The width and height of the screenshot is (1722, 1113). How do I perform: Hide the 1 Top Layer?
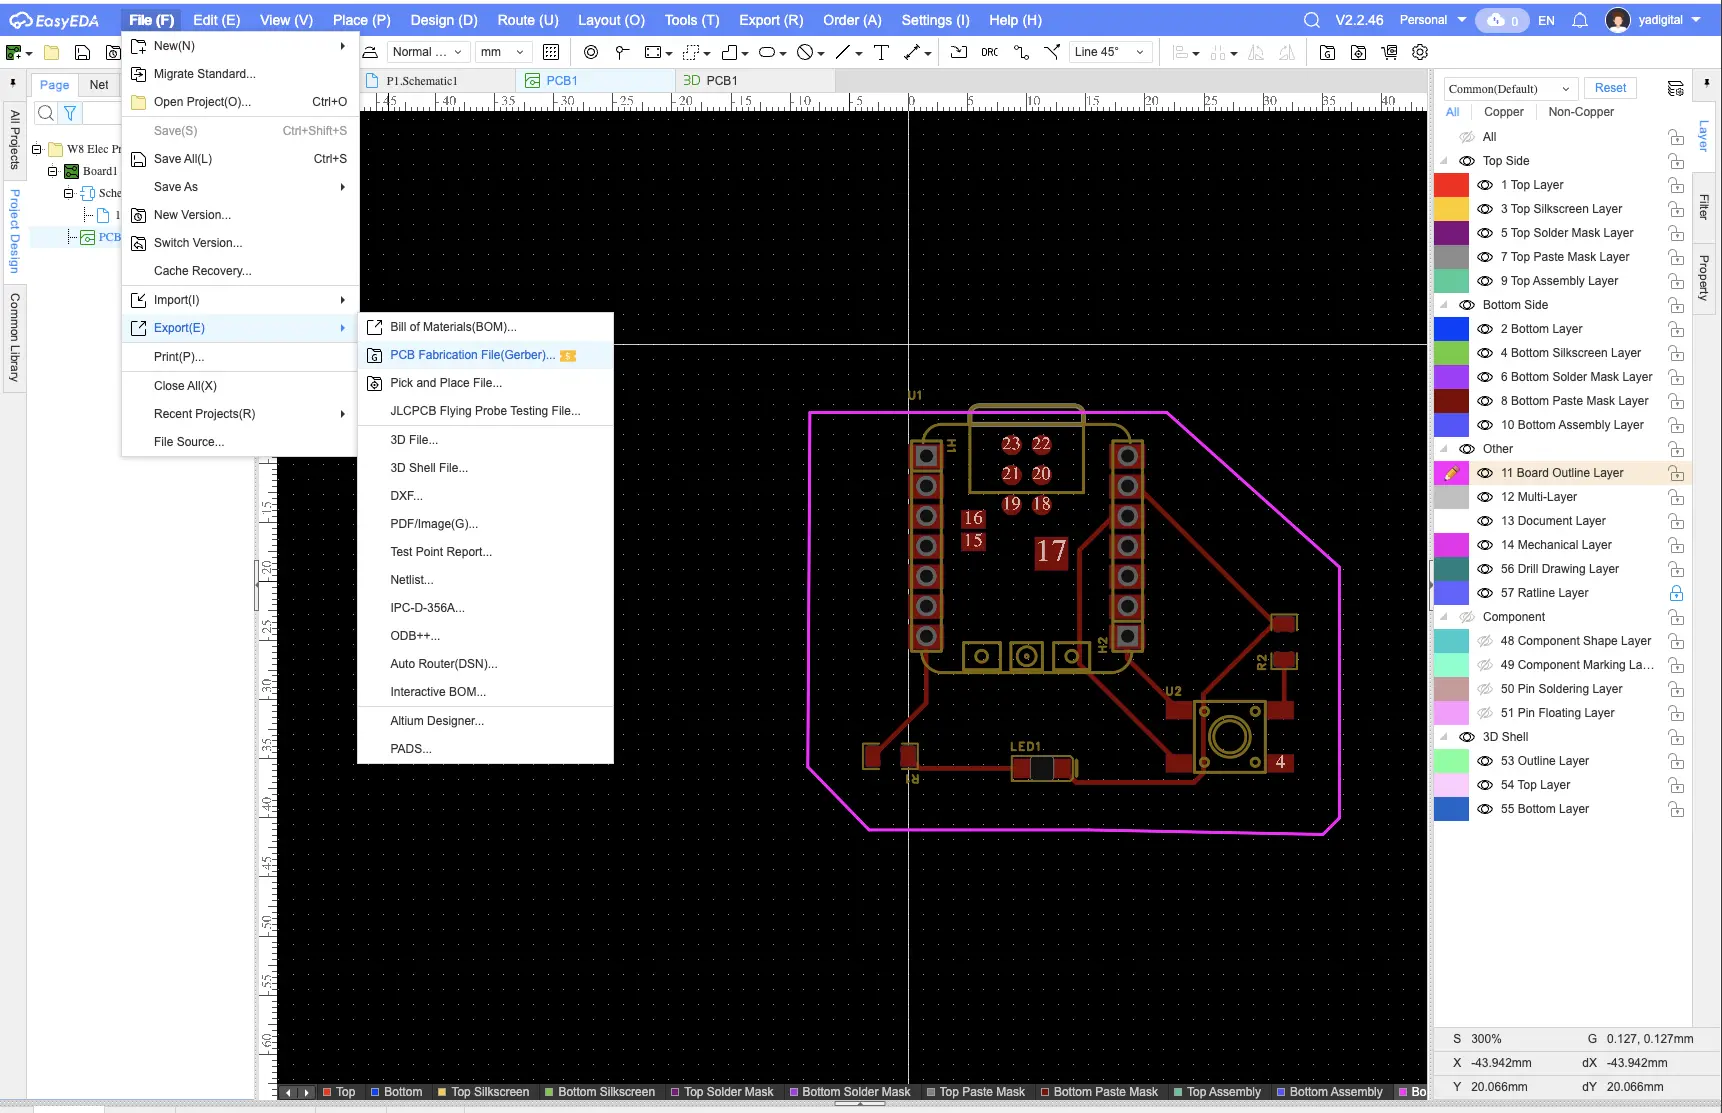point(1483,185)
